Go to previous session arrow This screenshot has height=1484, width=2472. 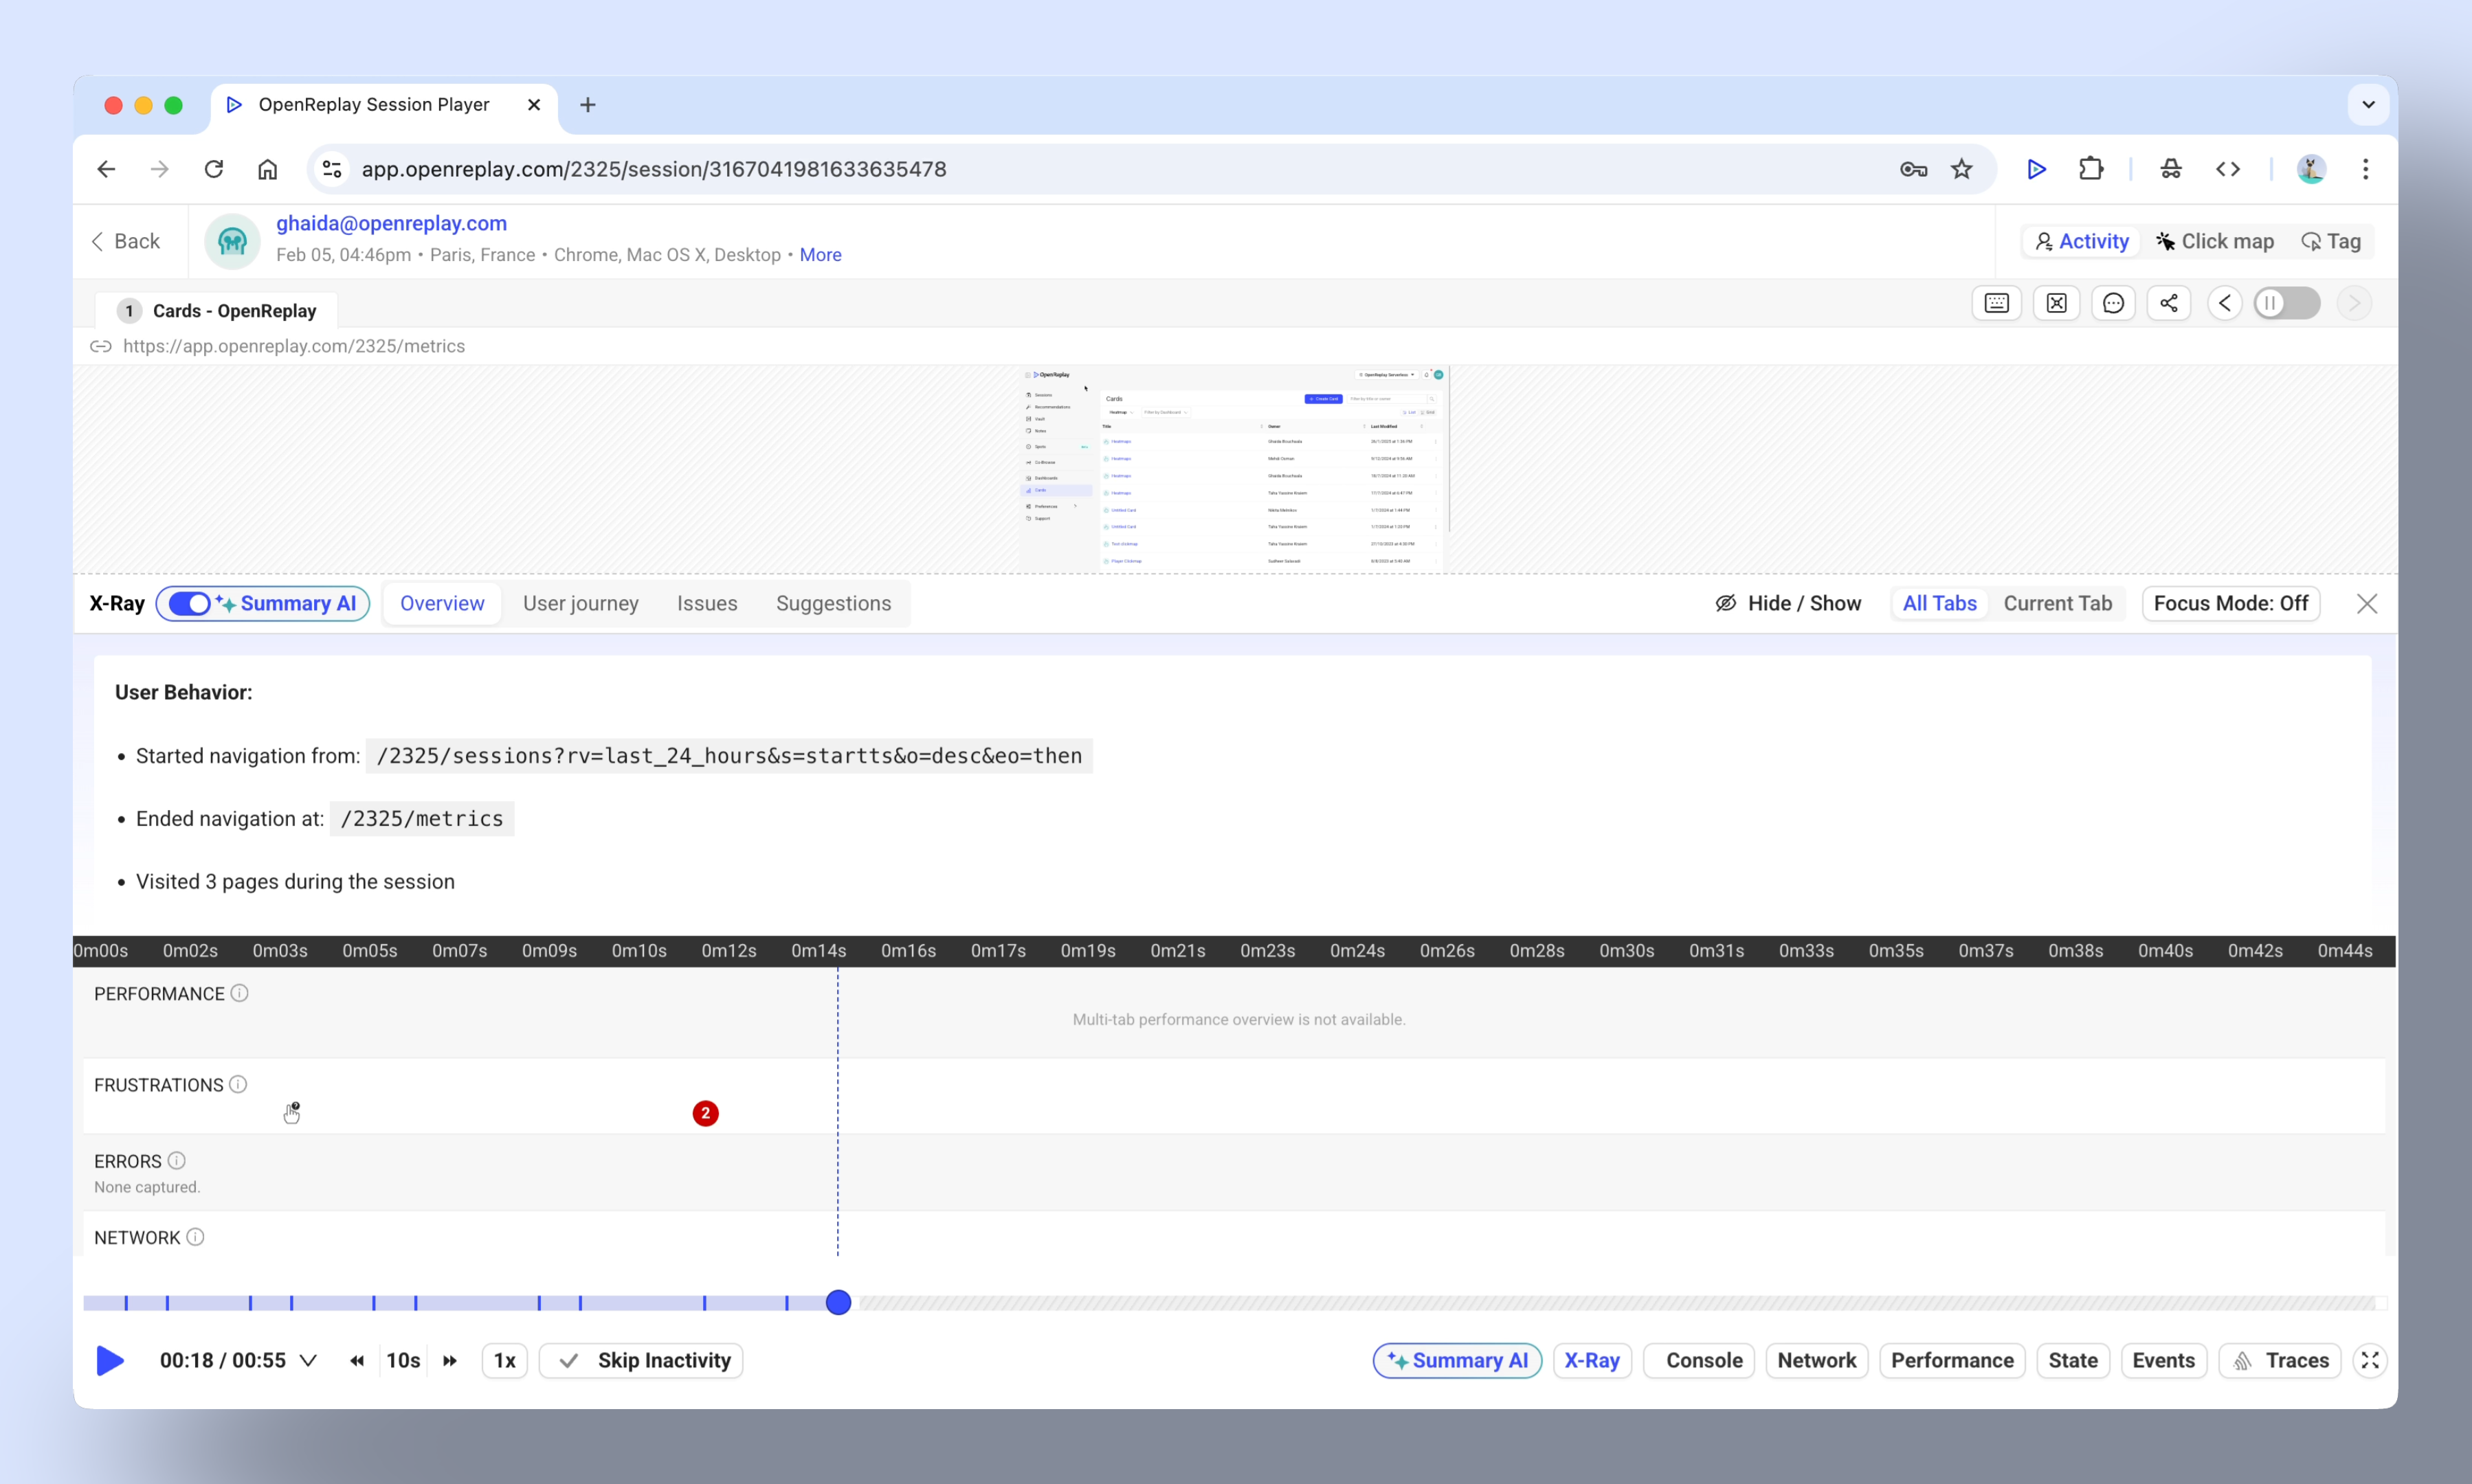[x=2225, y=303]
